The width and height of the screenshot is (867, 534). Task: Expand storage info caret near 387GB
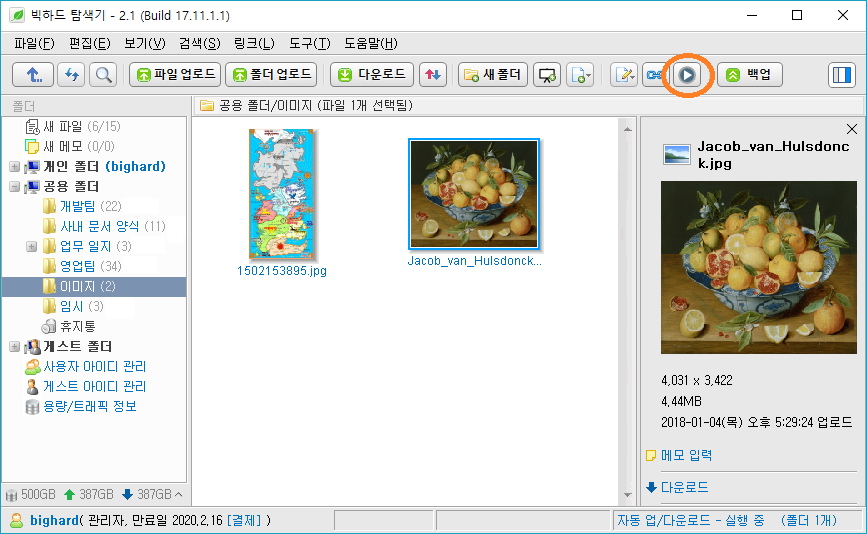pos(179,494)
